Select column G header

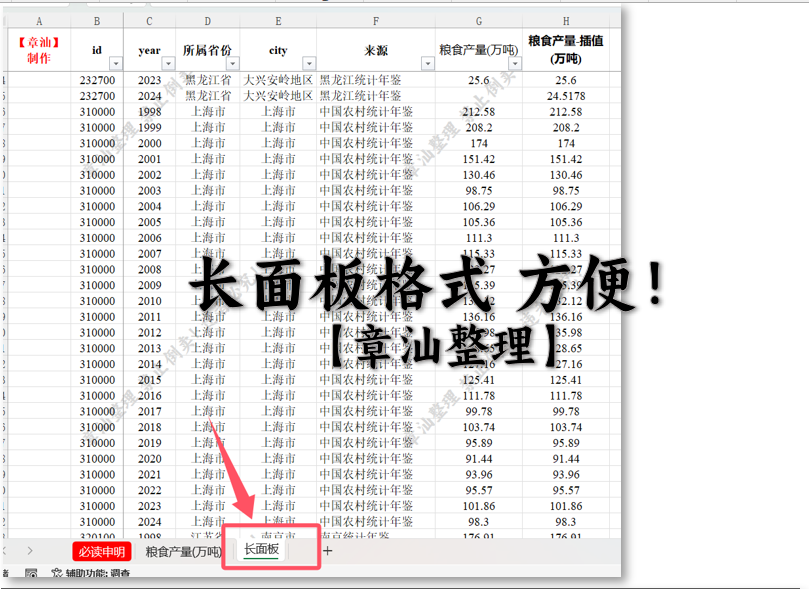479,21
